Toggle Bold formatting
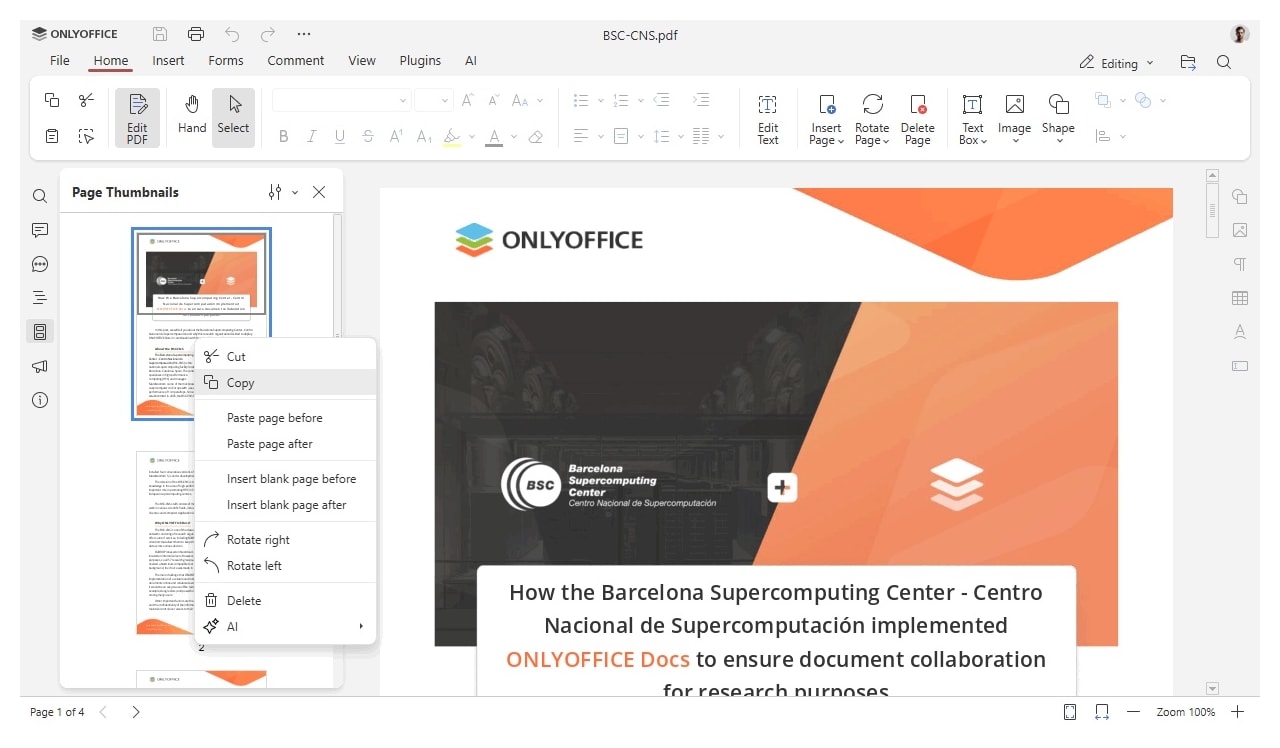Screen dimensions: 1280x748 click(284, 136)
